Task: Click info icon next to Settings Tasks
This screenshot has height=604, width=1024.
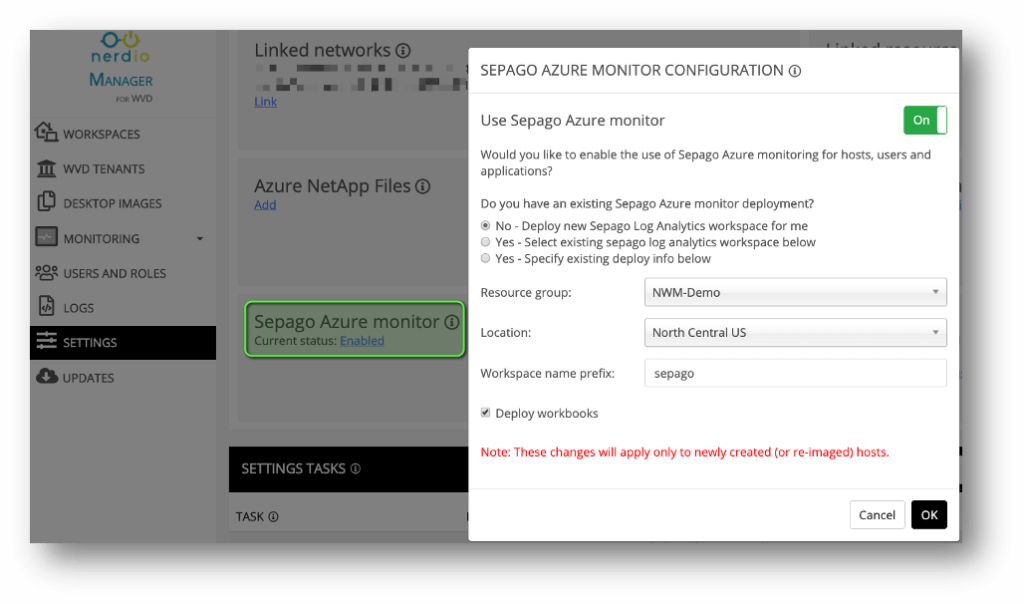Action: (355, 469)
